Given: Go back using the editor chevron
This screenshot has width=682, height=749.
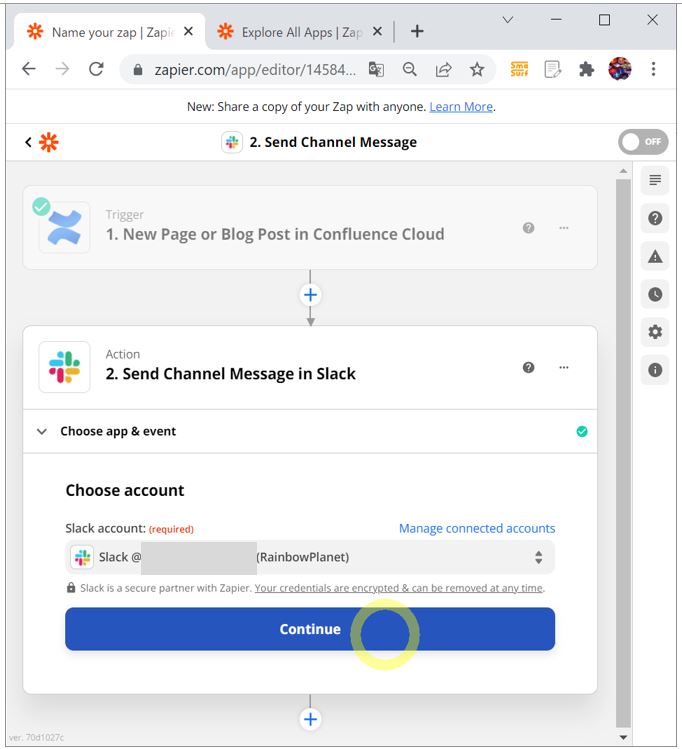Looking at the screenshot, I should (28, 142).
